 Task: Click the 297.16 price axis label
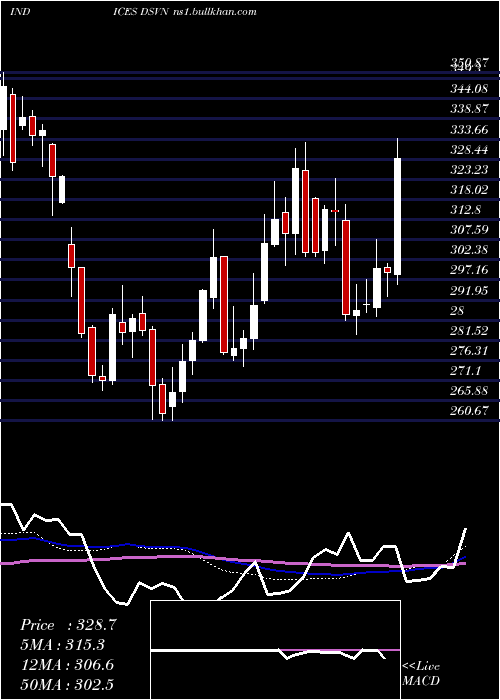[469, 270]
